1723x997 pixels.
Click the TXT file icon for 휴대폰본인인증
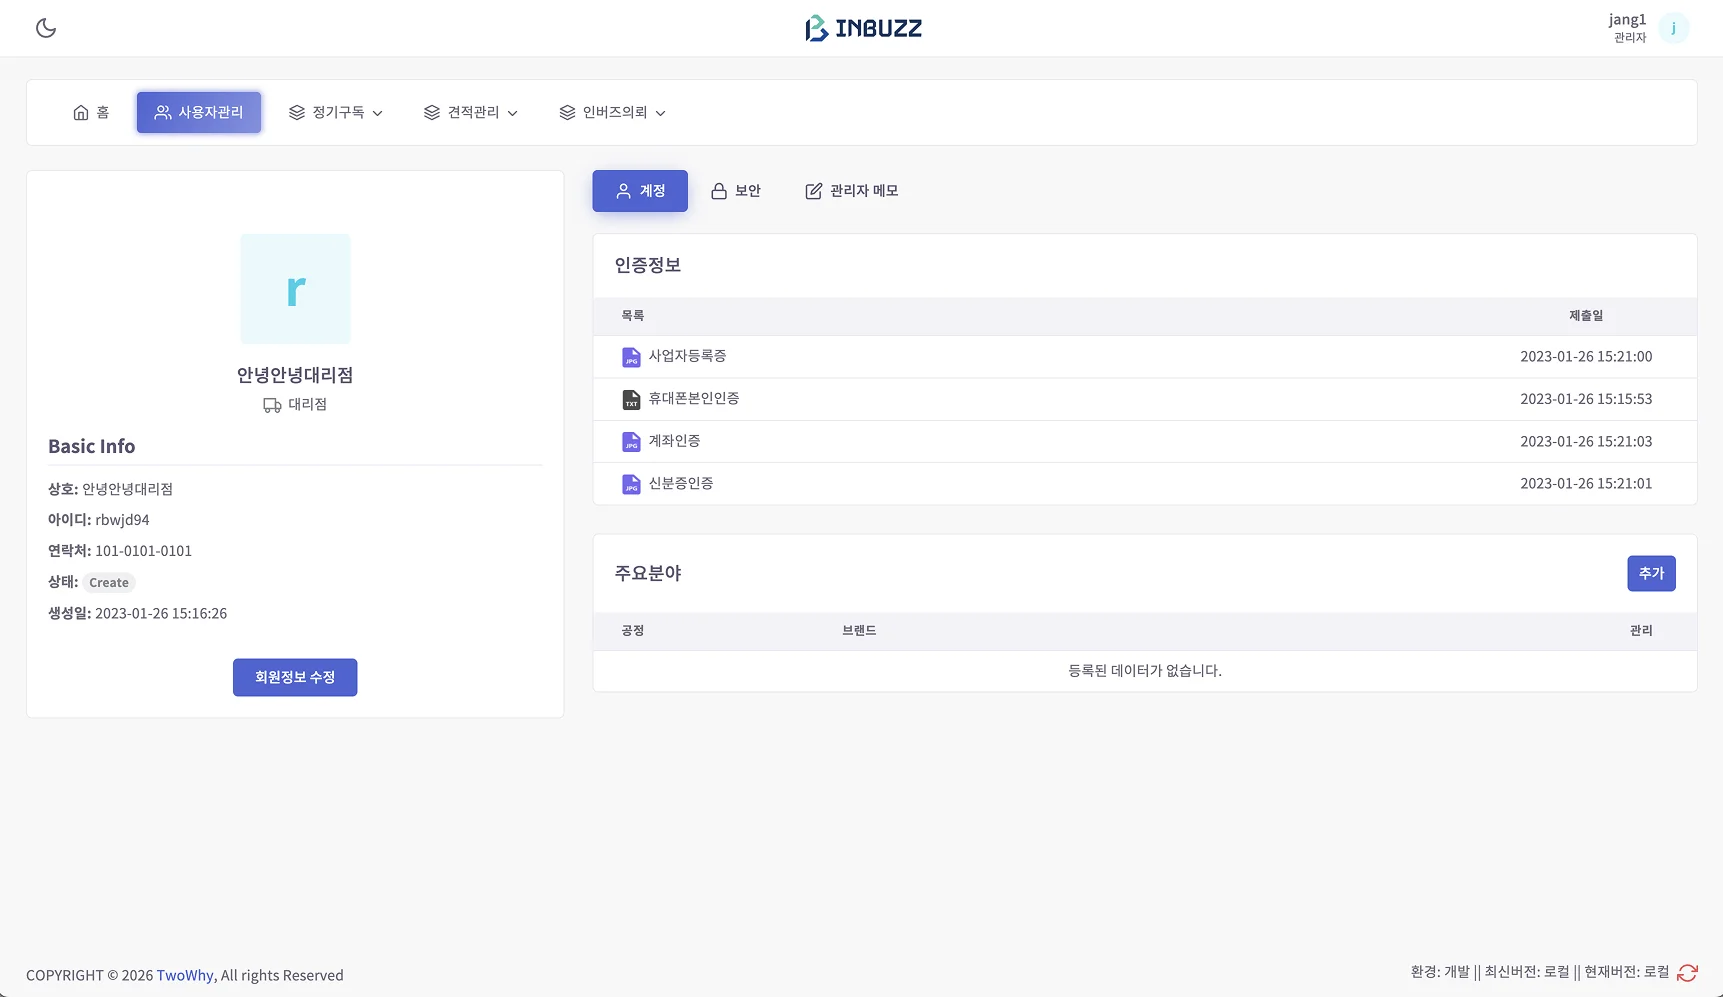click(x=631, y=400)
